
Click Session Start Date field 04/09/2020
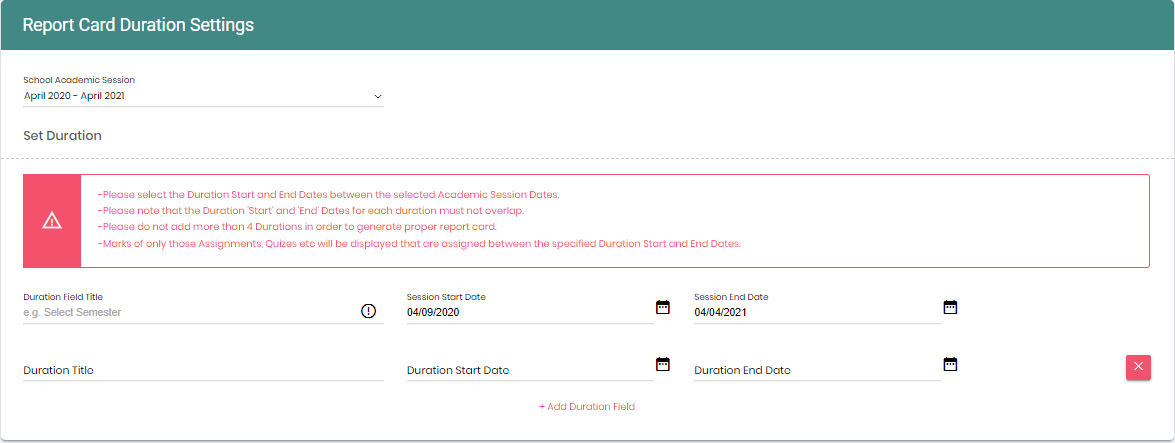(x=530, y=313)
